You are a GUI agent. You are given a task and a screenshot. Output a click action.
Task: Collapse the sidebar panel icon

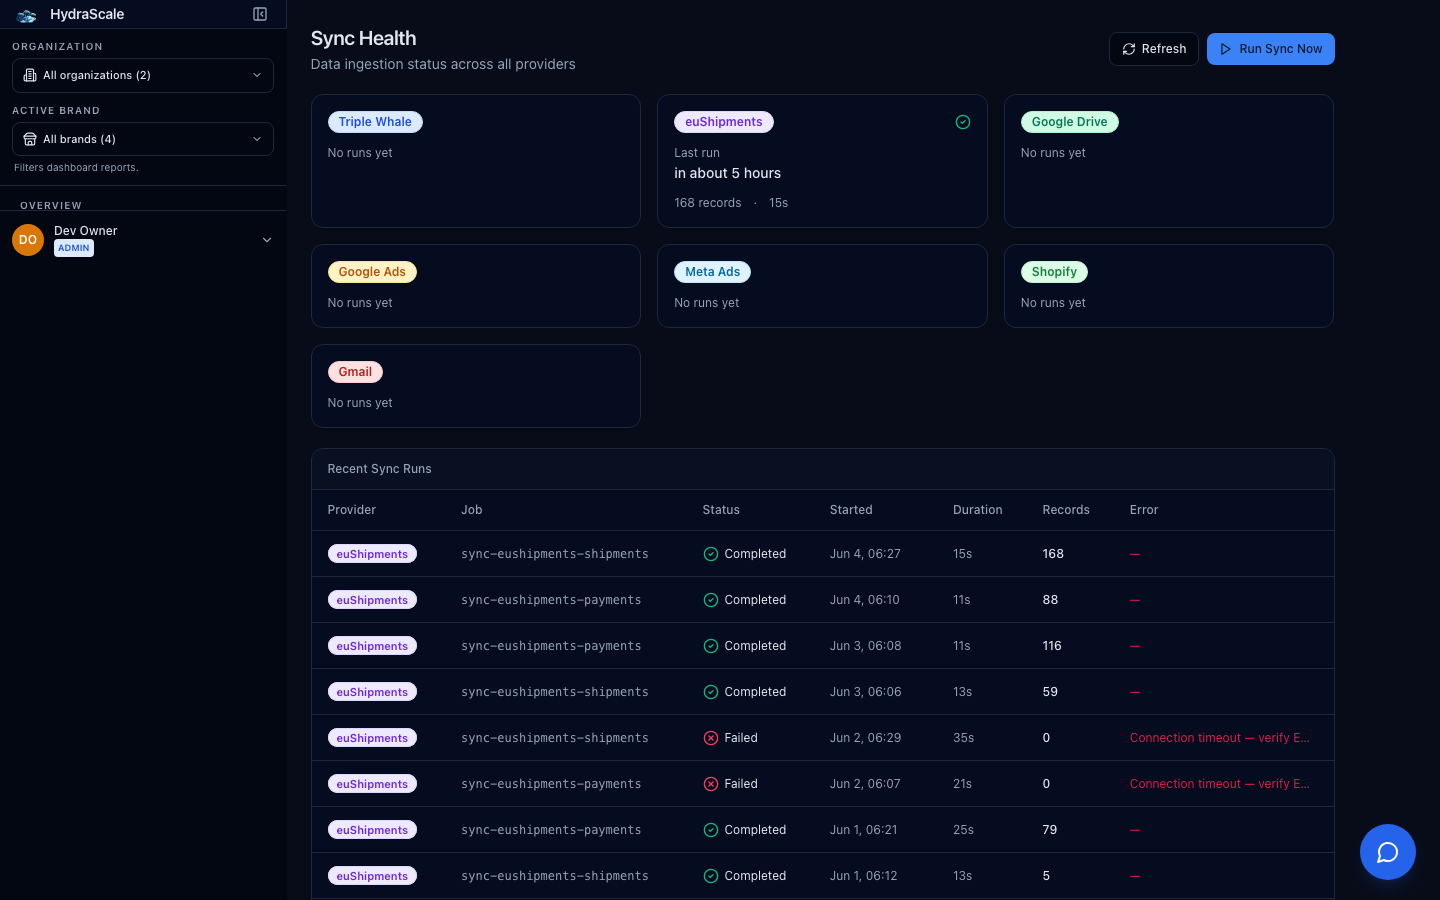pos(260,14)
